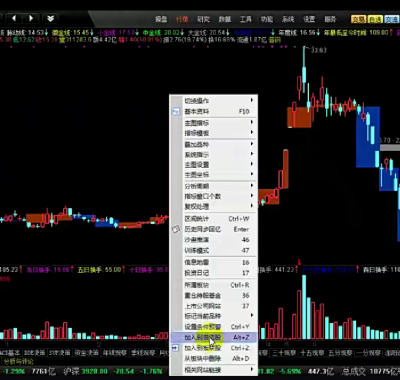
Task: Click the blue arrow icon beside 加入到板块股
Action: 176,348
